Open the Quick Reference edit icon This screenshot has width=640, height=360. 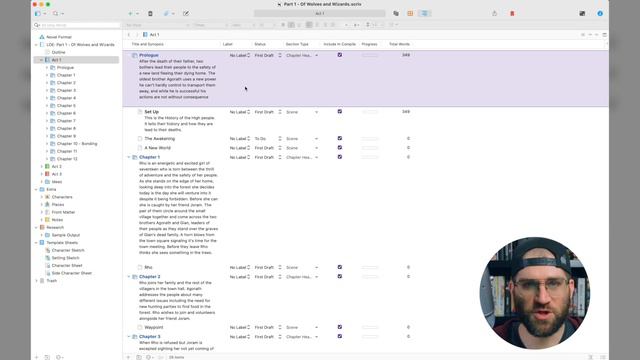pos(186,13)
